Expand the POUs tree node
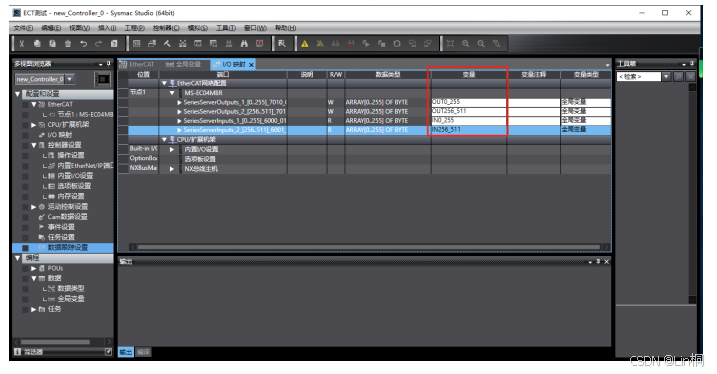Screen dimensions: 717x374 [x=33, y=268]
